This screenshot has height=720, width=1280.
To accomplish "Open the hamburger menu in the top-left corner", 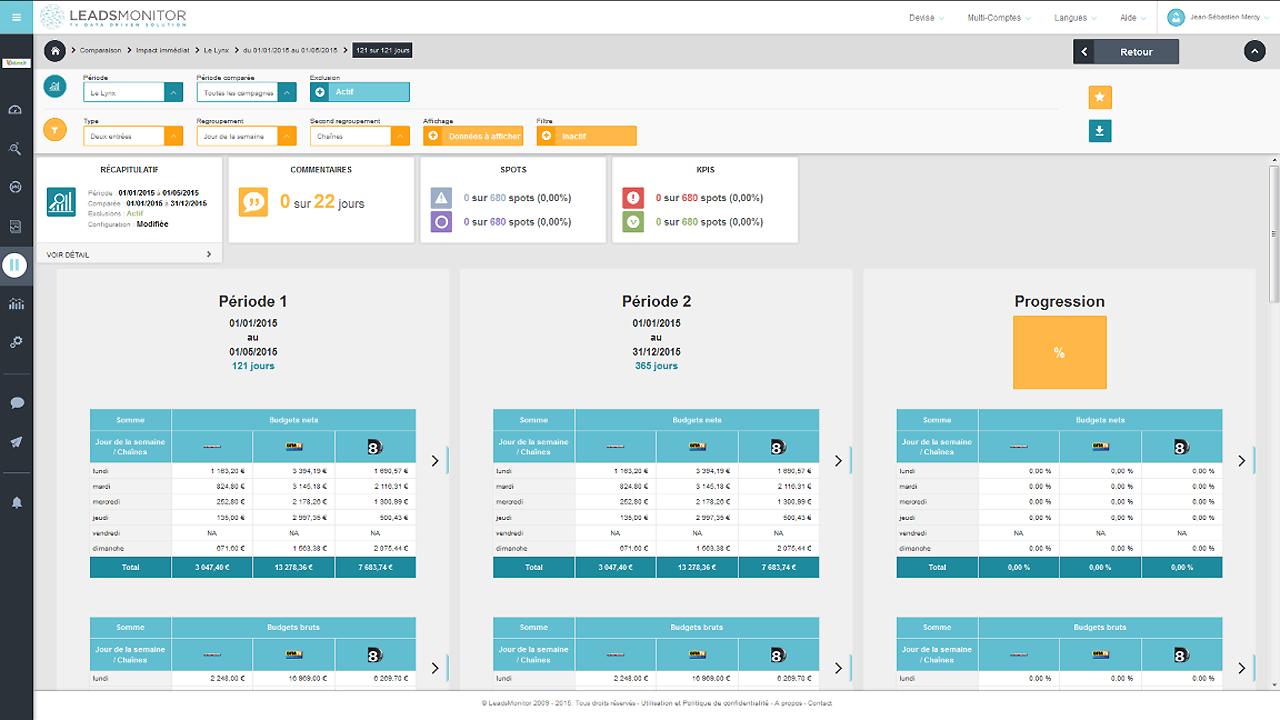I will tap(16, 17).
